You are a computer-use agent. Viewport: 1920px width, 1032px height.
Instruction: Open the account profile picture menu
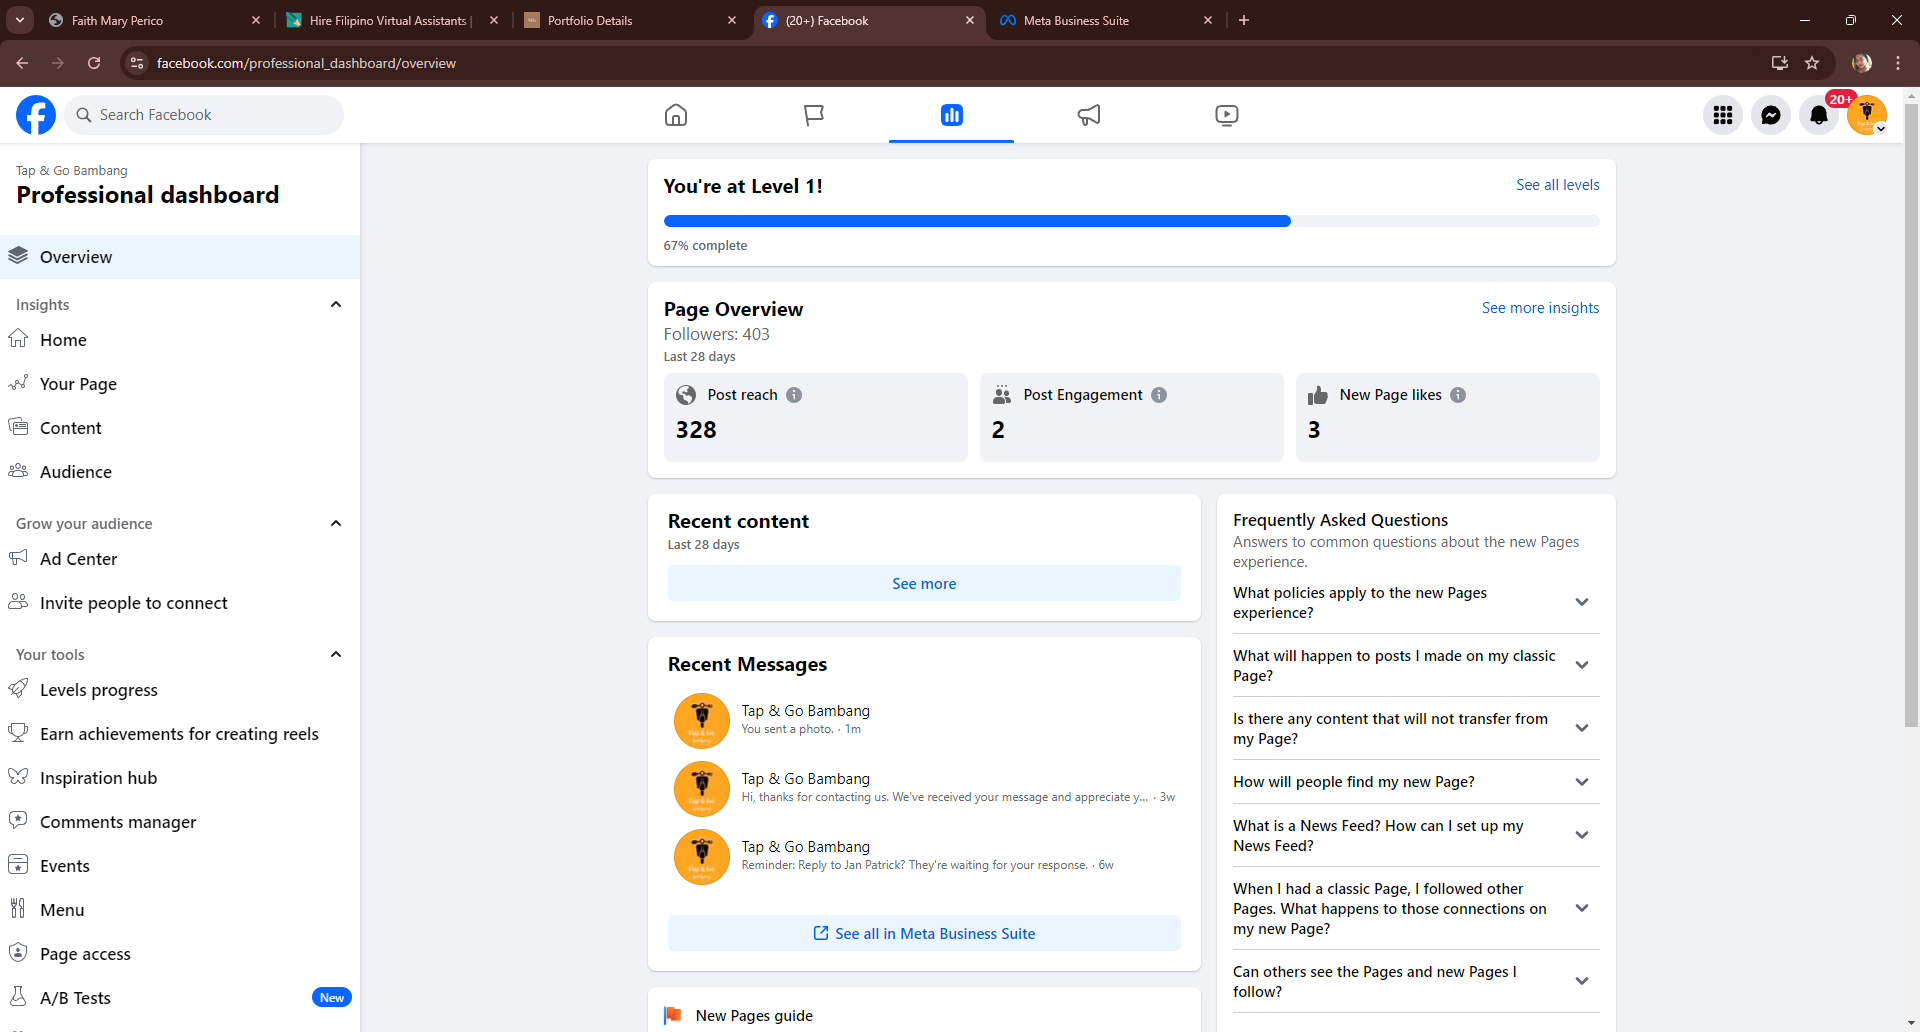click(x=1867, y=115)
